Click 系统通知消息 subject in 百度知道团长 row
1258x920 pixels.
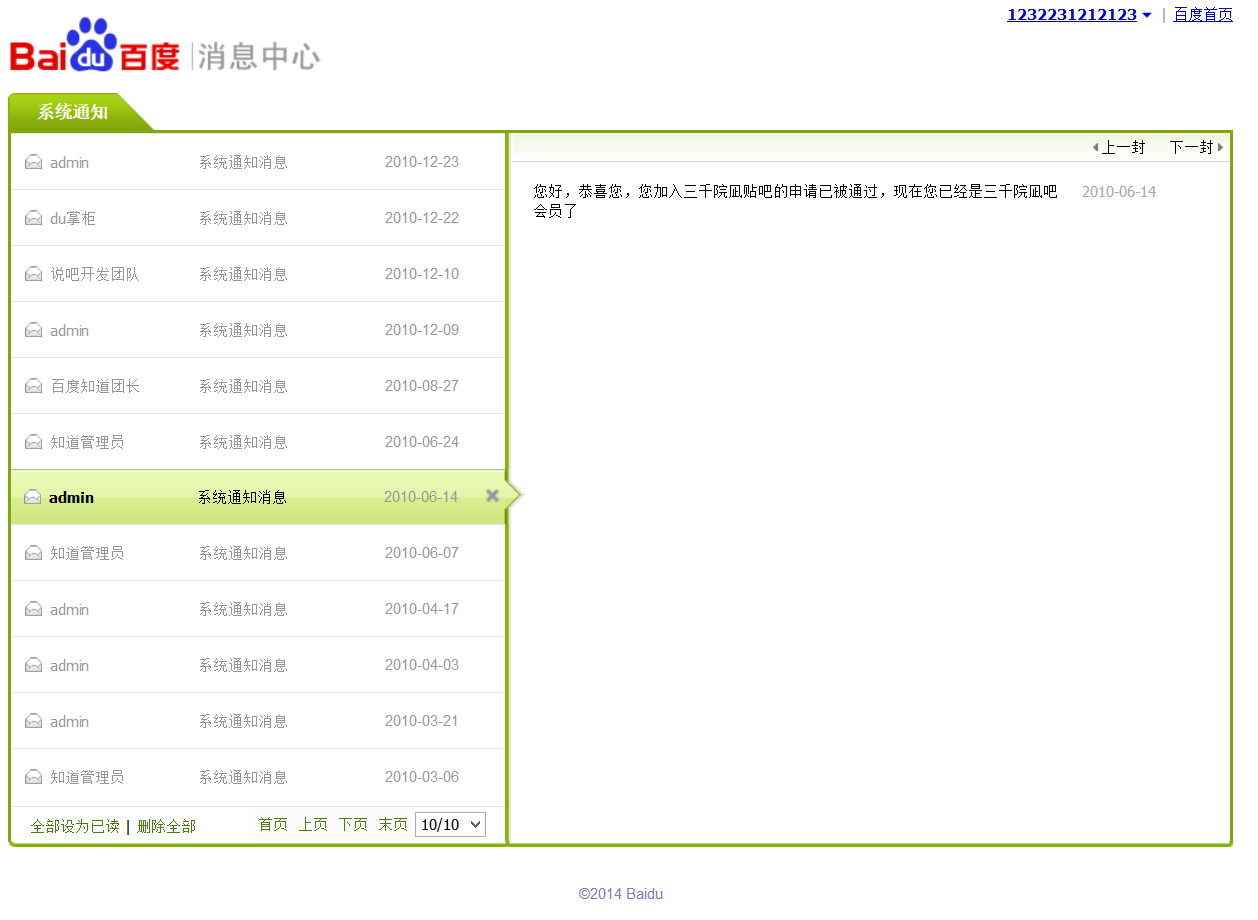point(243,386)
